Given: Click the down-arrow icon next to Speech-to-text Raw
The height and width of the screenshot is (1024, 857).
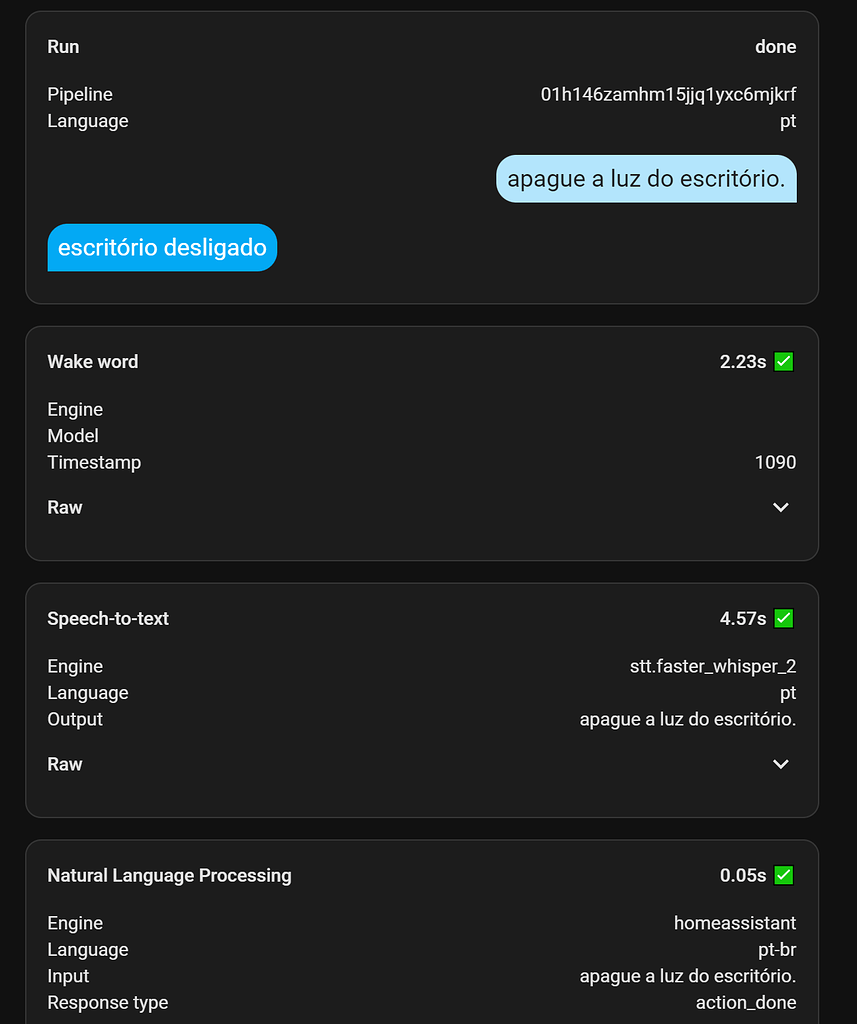Looking at the screenshot, I should [780, 764].
